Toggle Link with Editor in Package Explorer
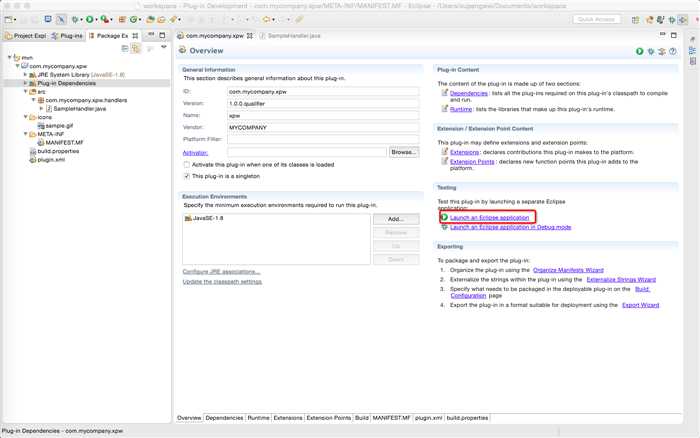Image resolution: width=700 pixels, height=438 pixels. coord(136,48)
